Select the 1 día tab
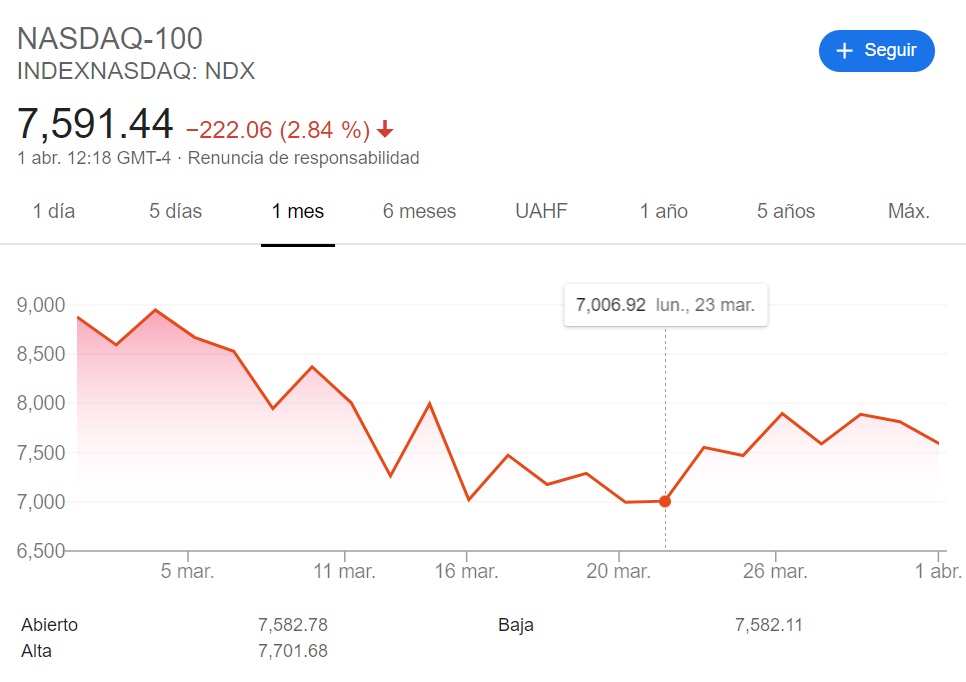Image resolution: width=966 pixels, height=682 pixels. pyautogui.click(x=54, y=211)
